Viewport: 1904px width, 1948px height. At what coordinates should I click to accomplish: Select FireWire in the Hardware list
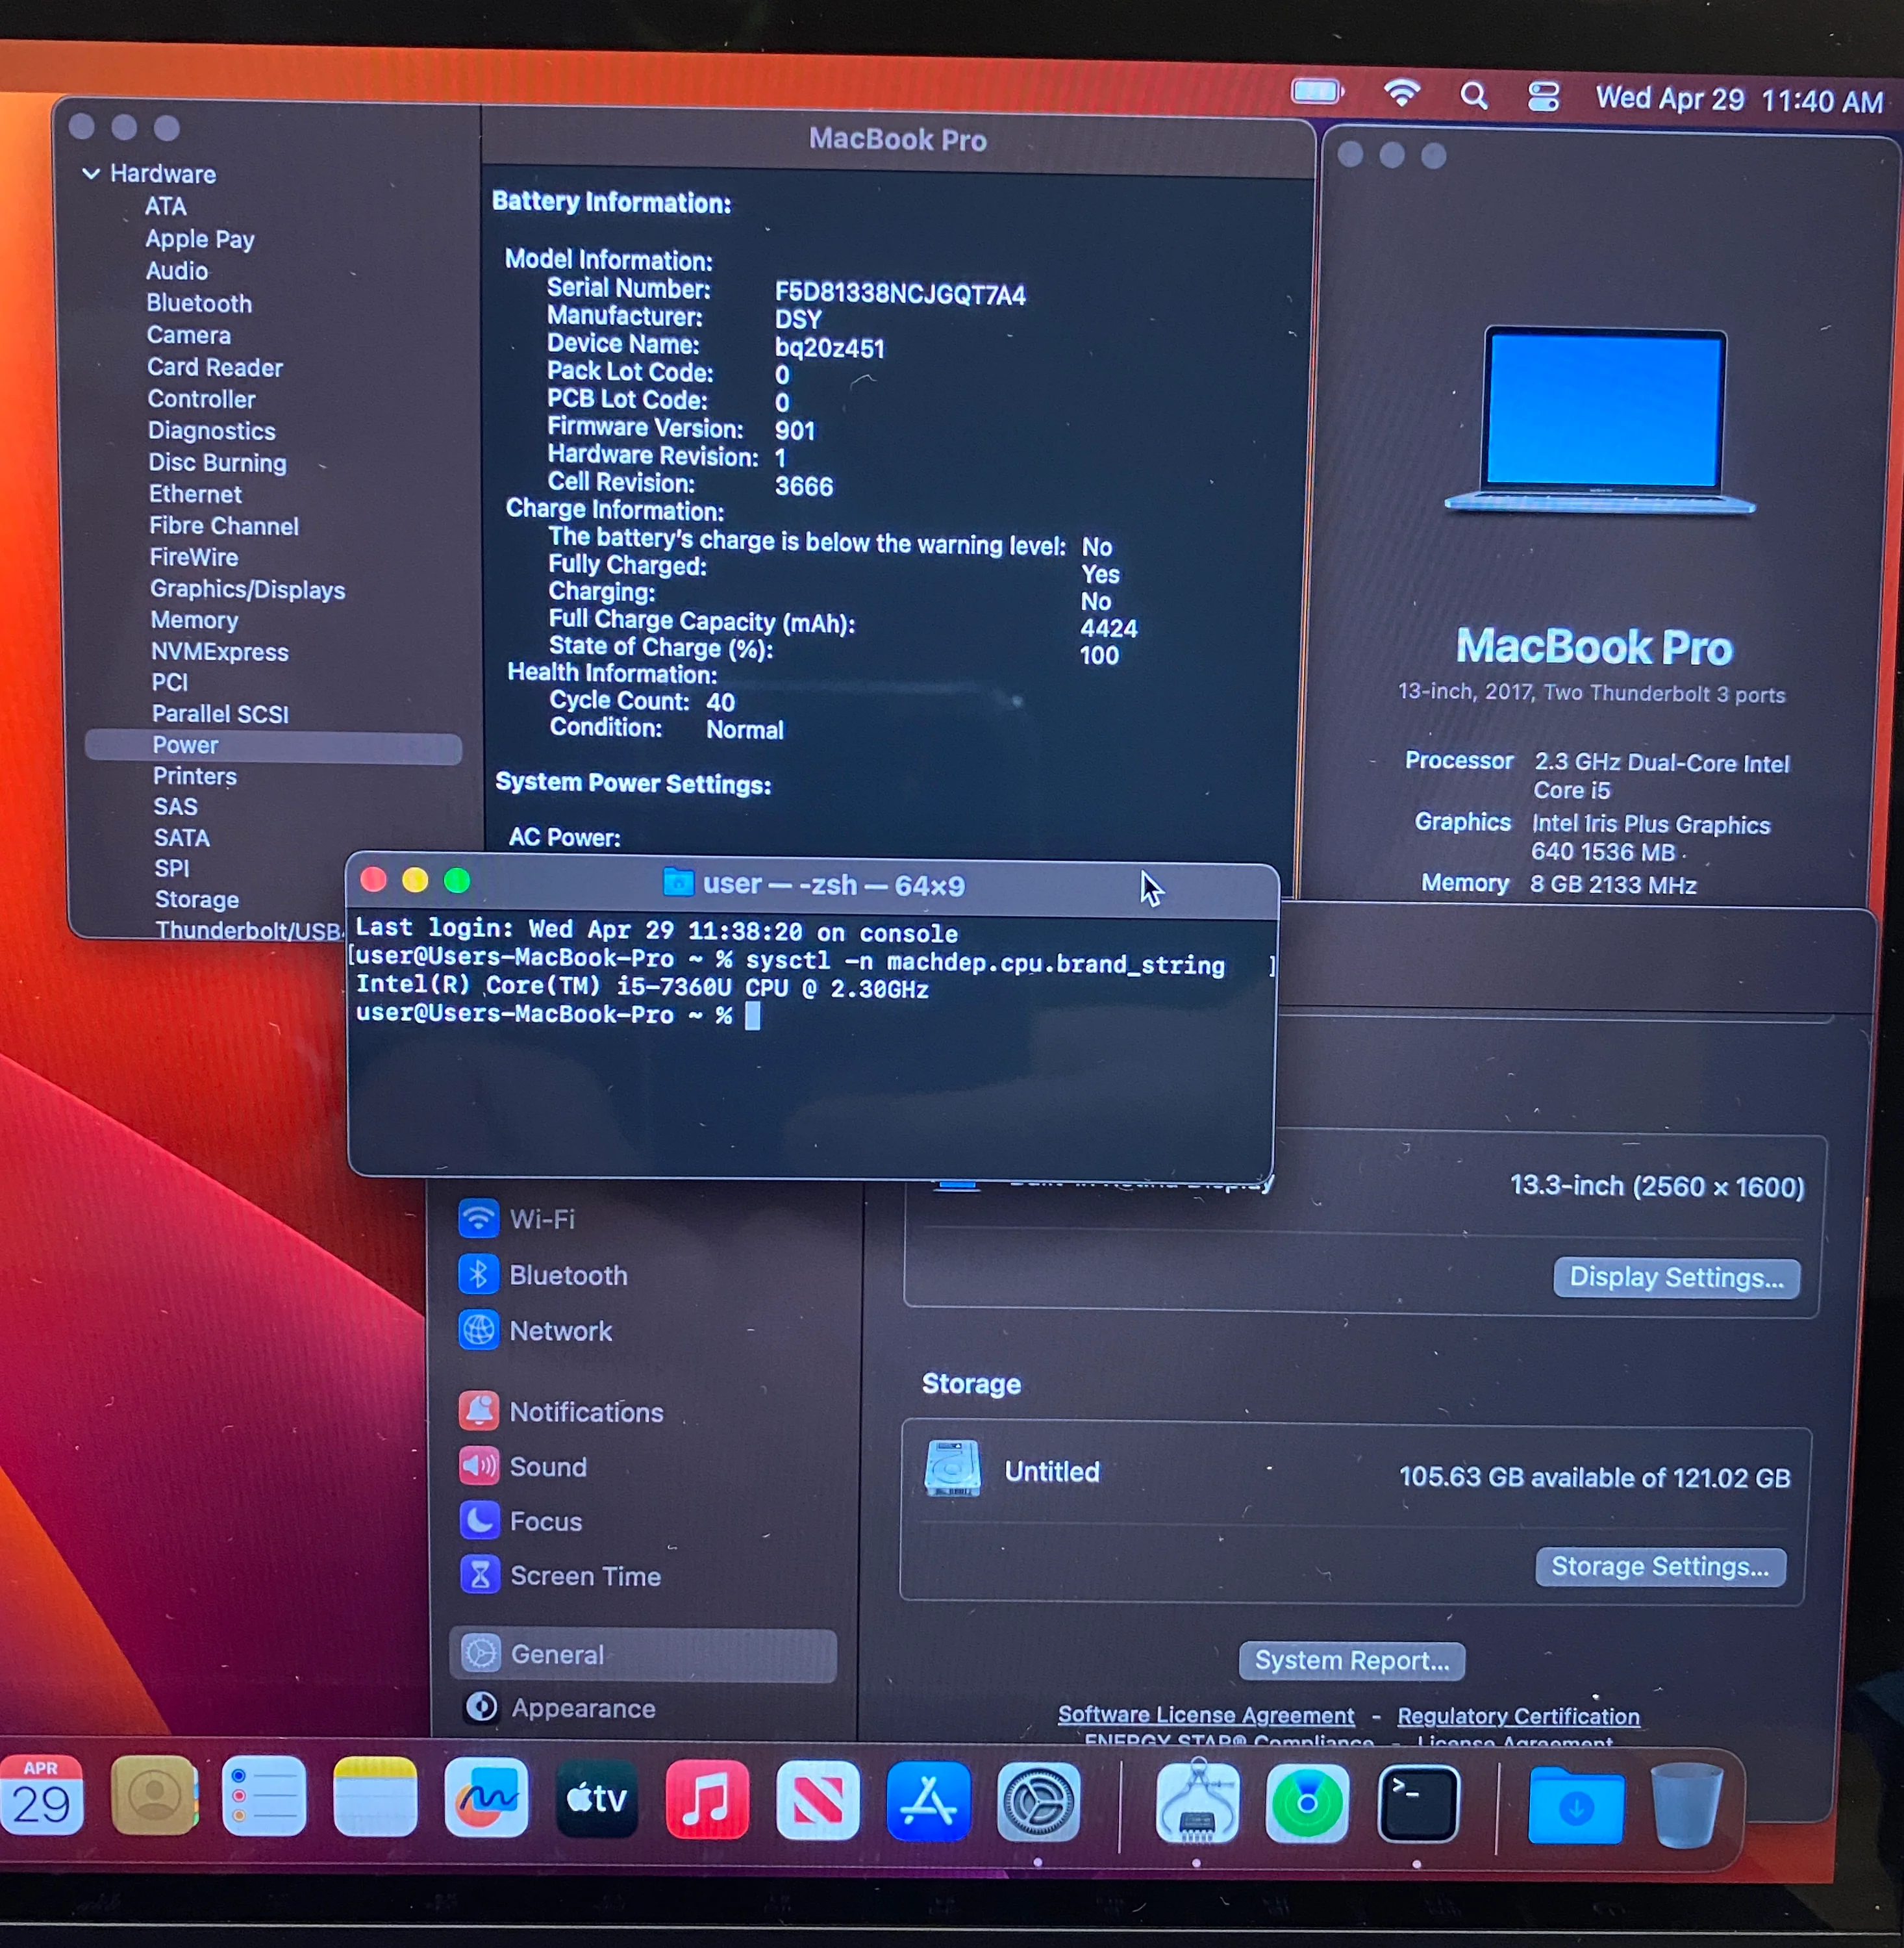tap(194, 557)
